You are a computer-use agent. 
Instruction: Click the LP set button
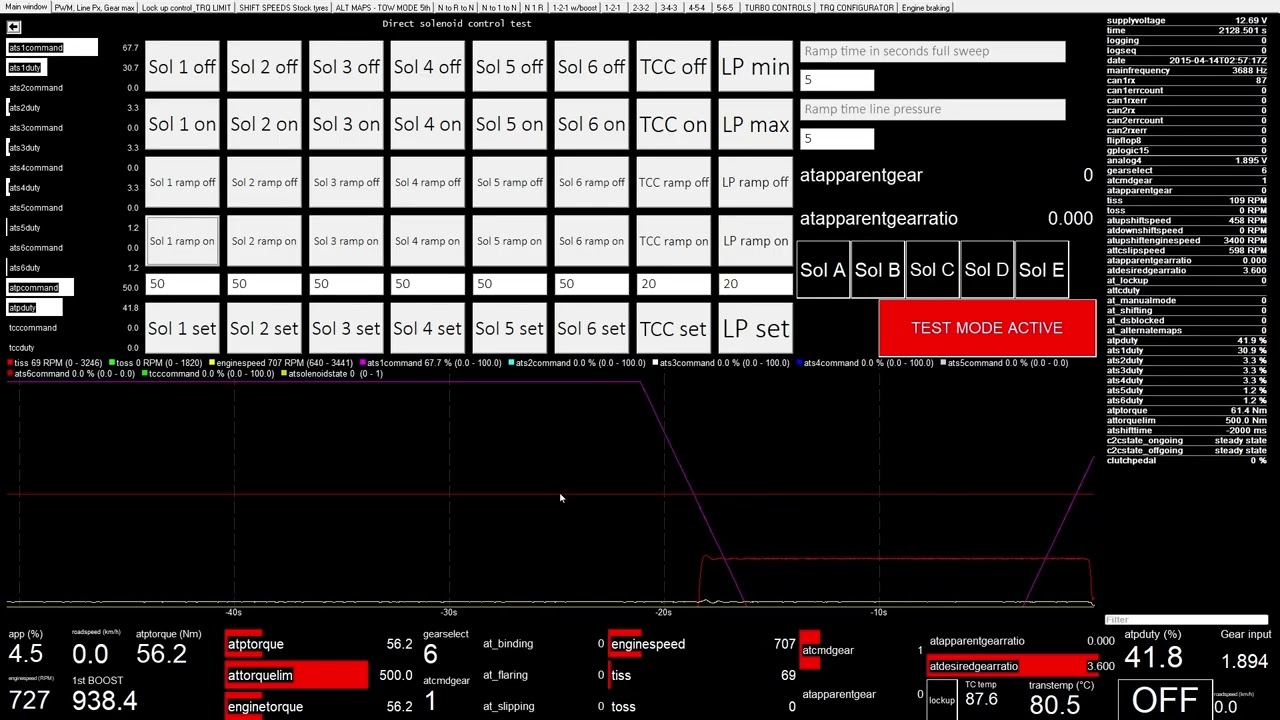click(755, 329)
